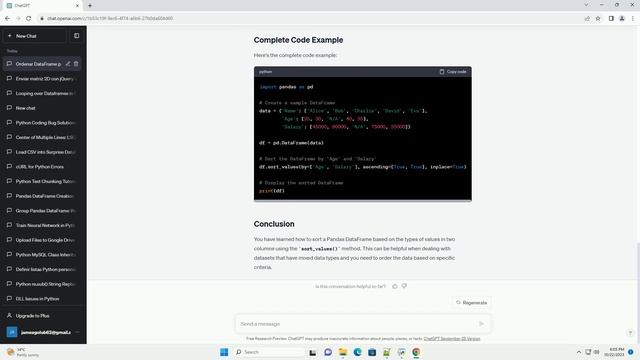Launch Microsoft Edge from the taskbar
This screenshot has height=360, width=640.
tap(357, 352)
